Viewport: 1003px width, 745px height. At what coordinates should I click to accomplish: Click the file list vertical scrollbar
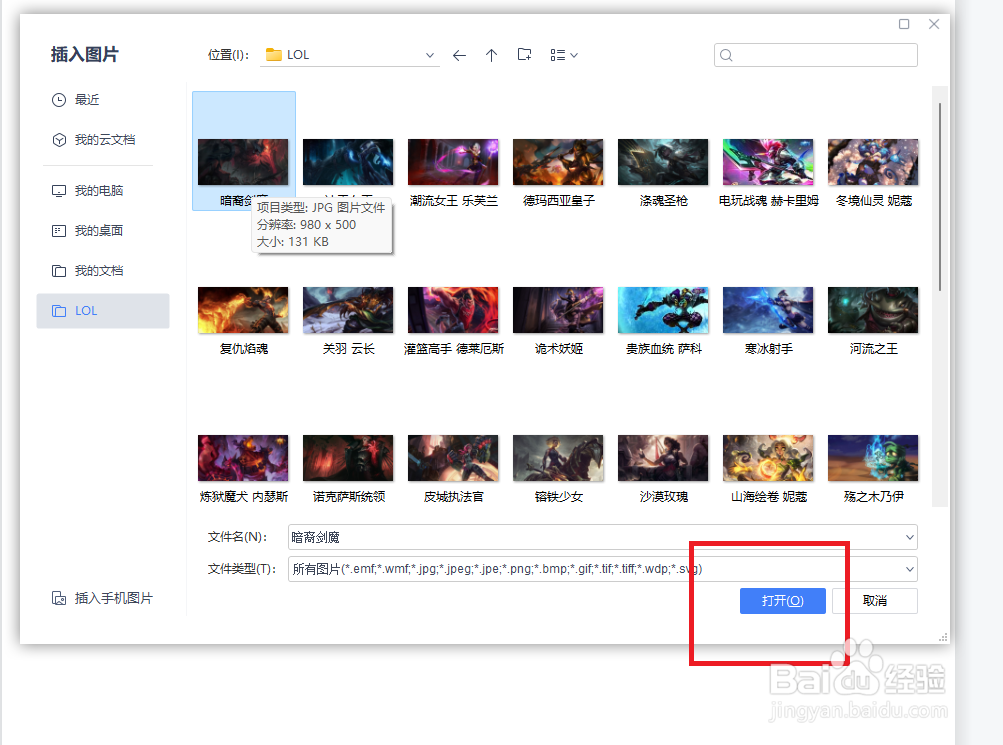[x=940, y=197]
